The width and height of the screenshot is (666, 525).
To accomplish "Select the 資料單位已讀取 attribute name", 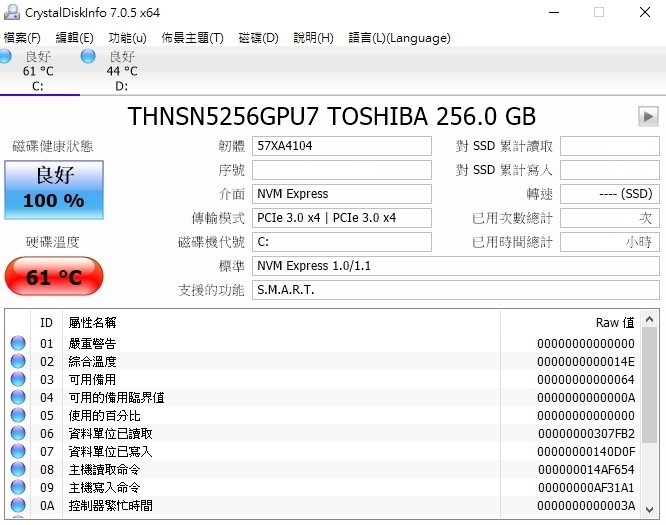I will click(110, 434).
